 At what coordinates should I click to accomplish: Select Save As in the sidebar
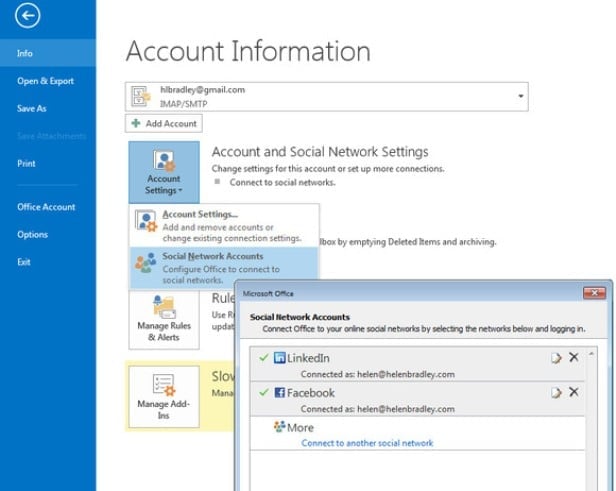tap(31, 108)
